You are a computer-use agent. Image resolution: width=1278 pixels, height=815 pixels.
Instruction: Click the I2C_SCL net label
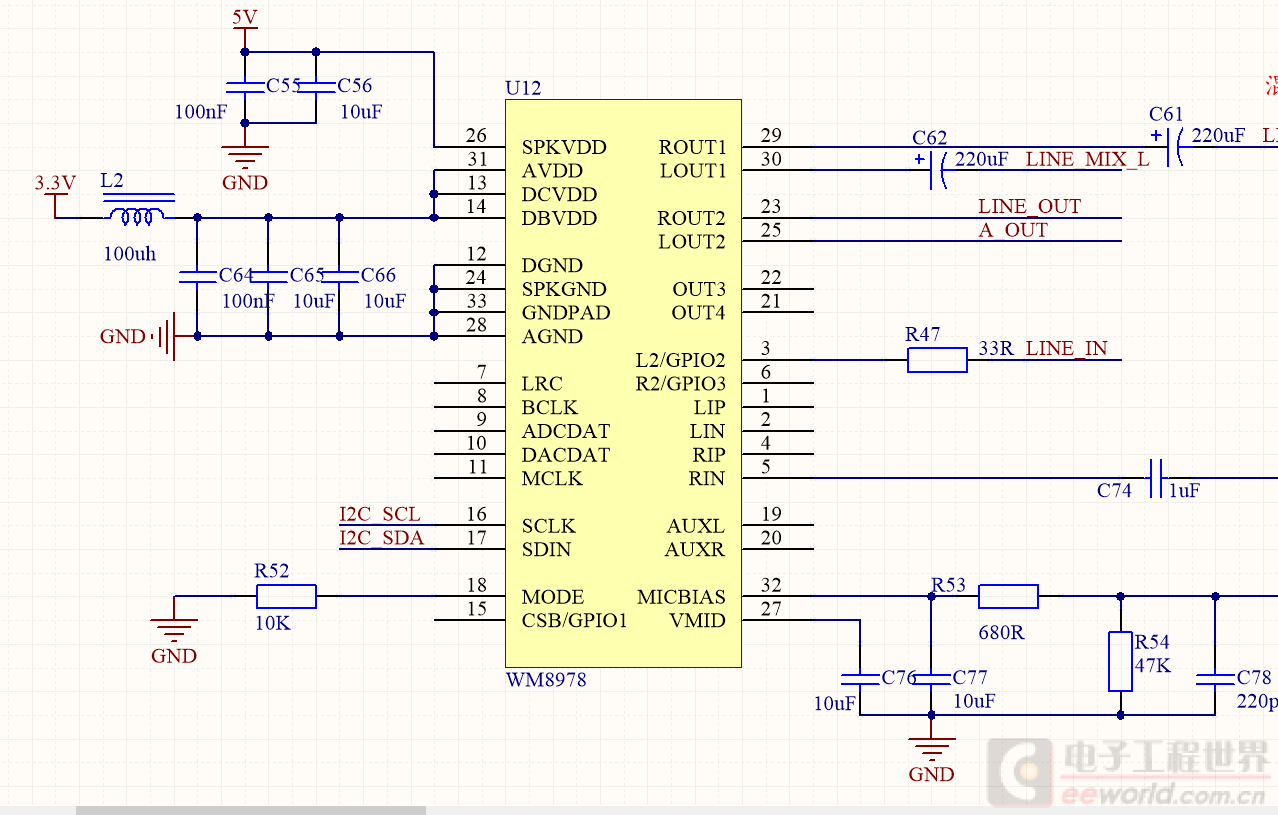tap(381, 515)
